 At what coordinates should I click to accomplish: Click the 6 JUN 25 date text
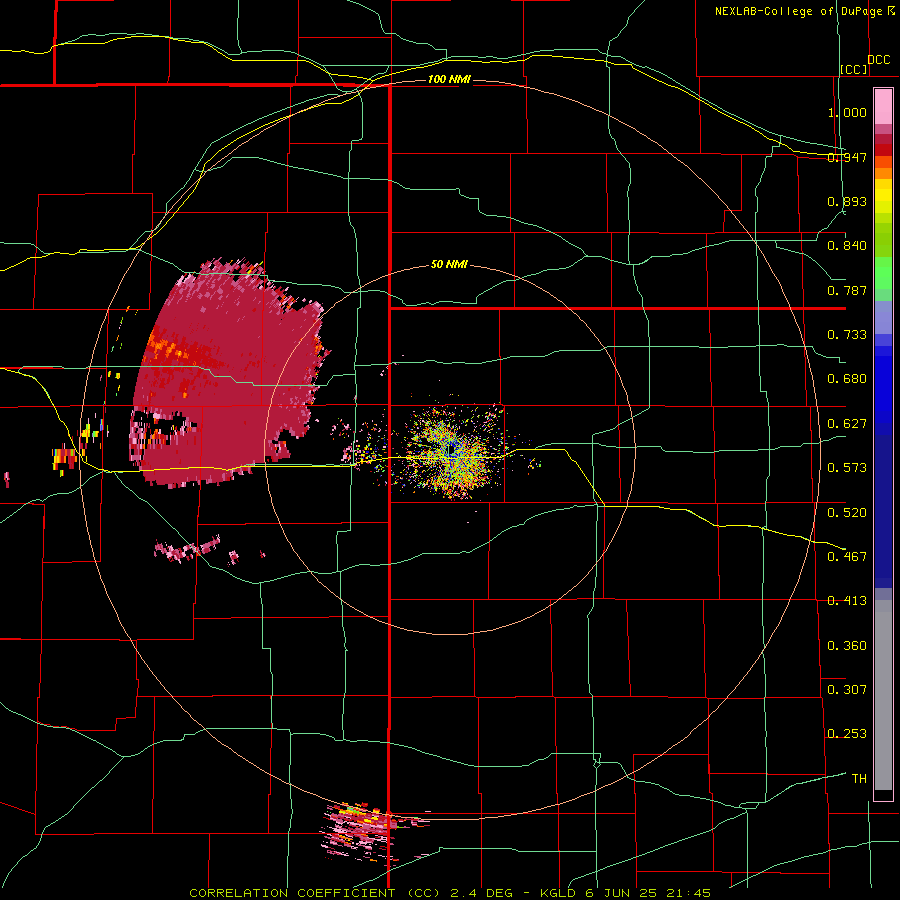[622, 893]
